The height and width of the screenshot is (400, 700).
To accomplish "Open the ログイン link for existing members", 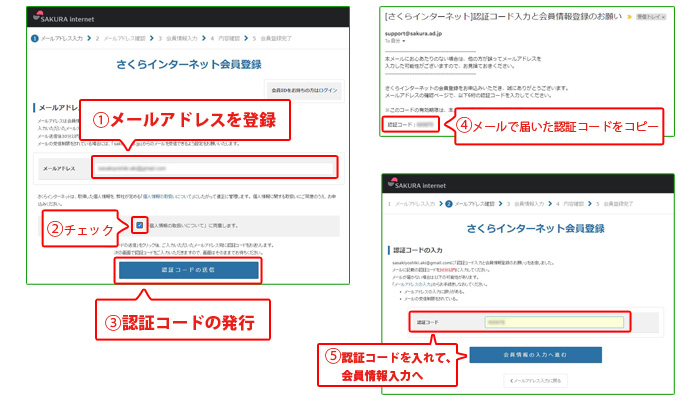I will coord(328,90).
